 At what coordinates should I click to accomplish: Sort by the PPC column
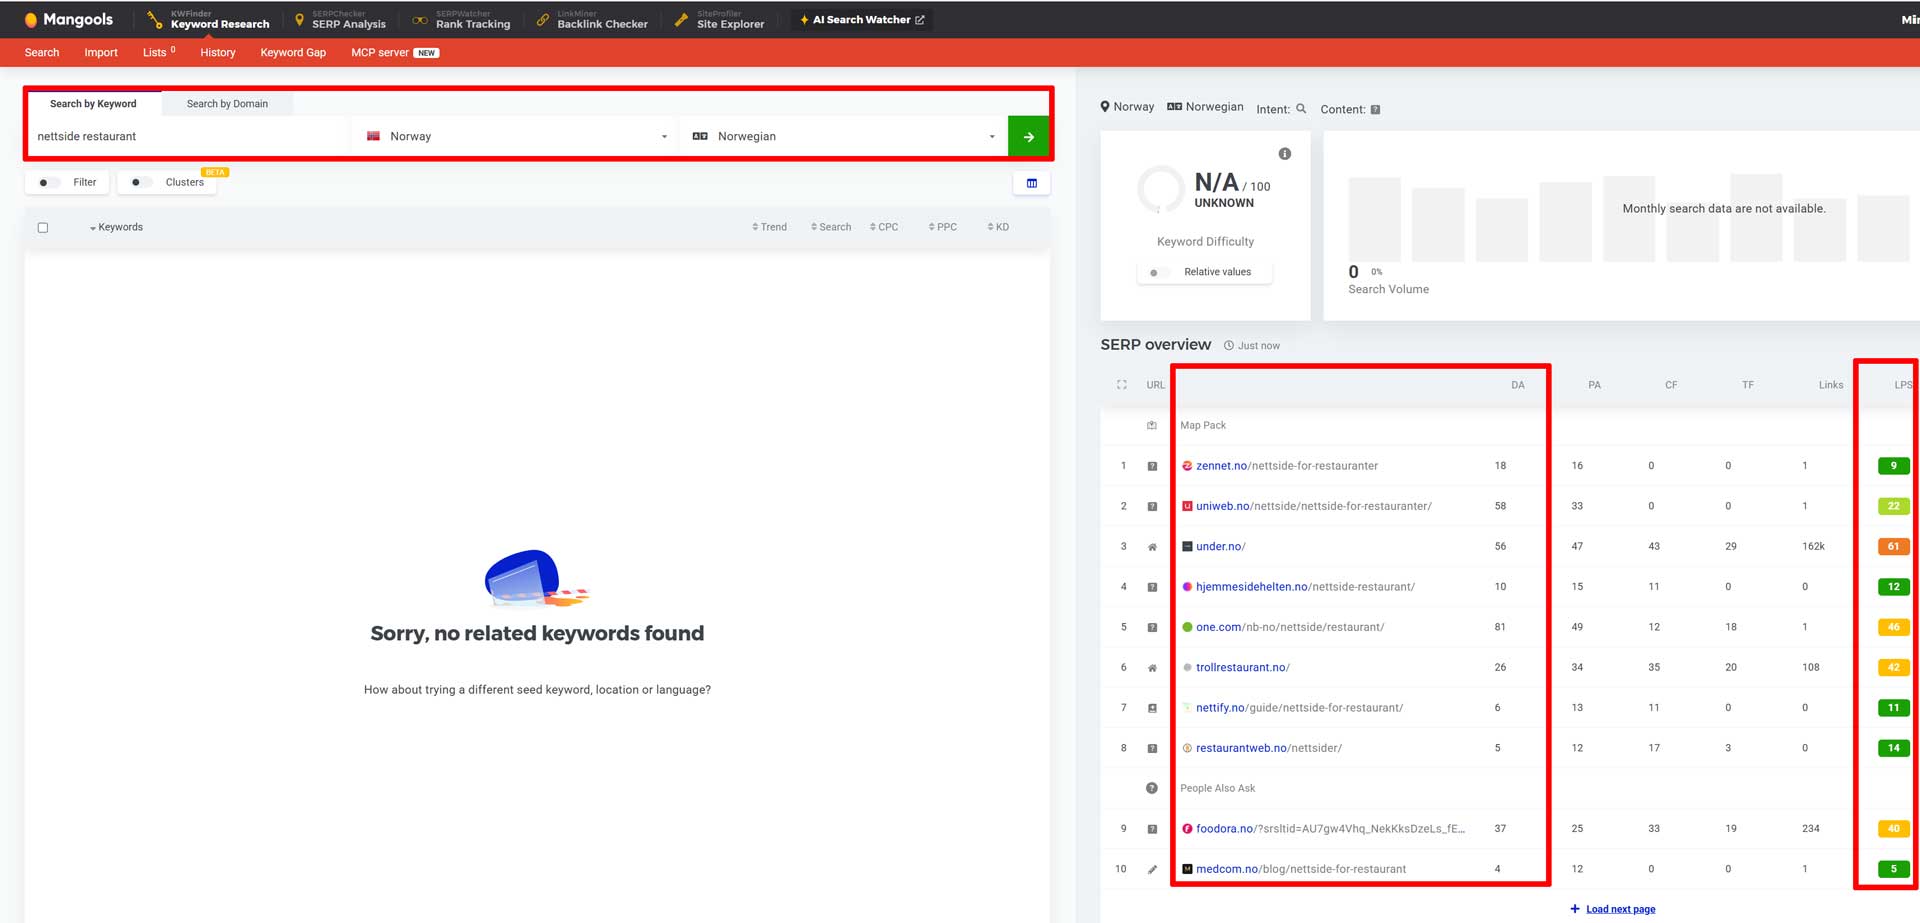coord(943,227)
